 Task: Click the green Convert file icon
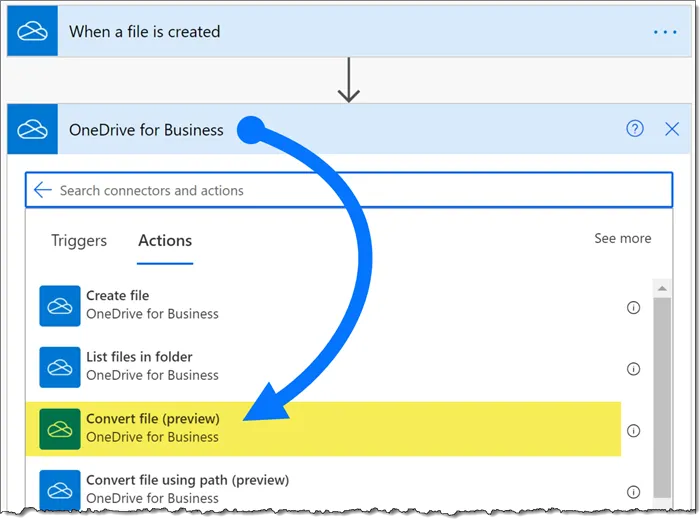[59, 429]
